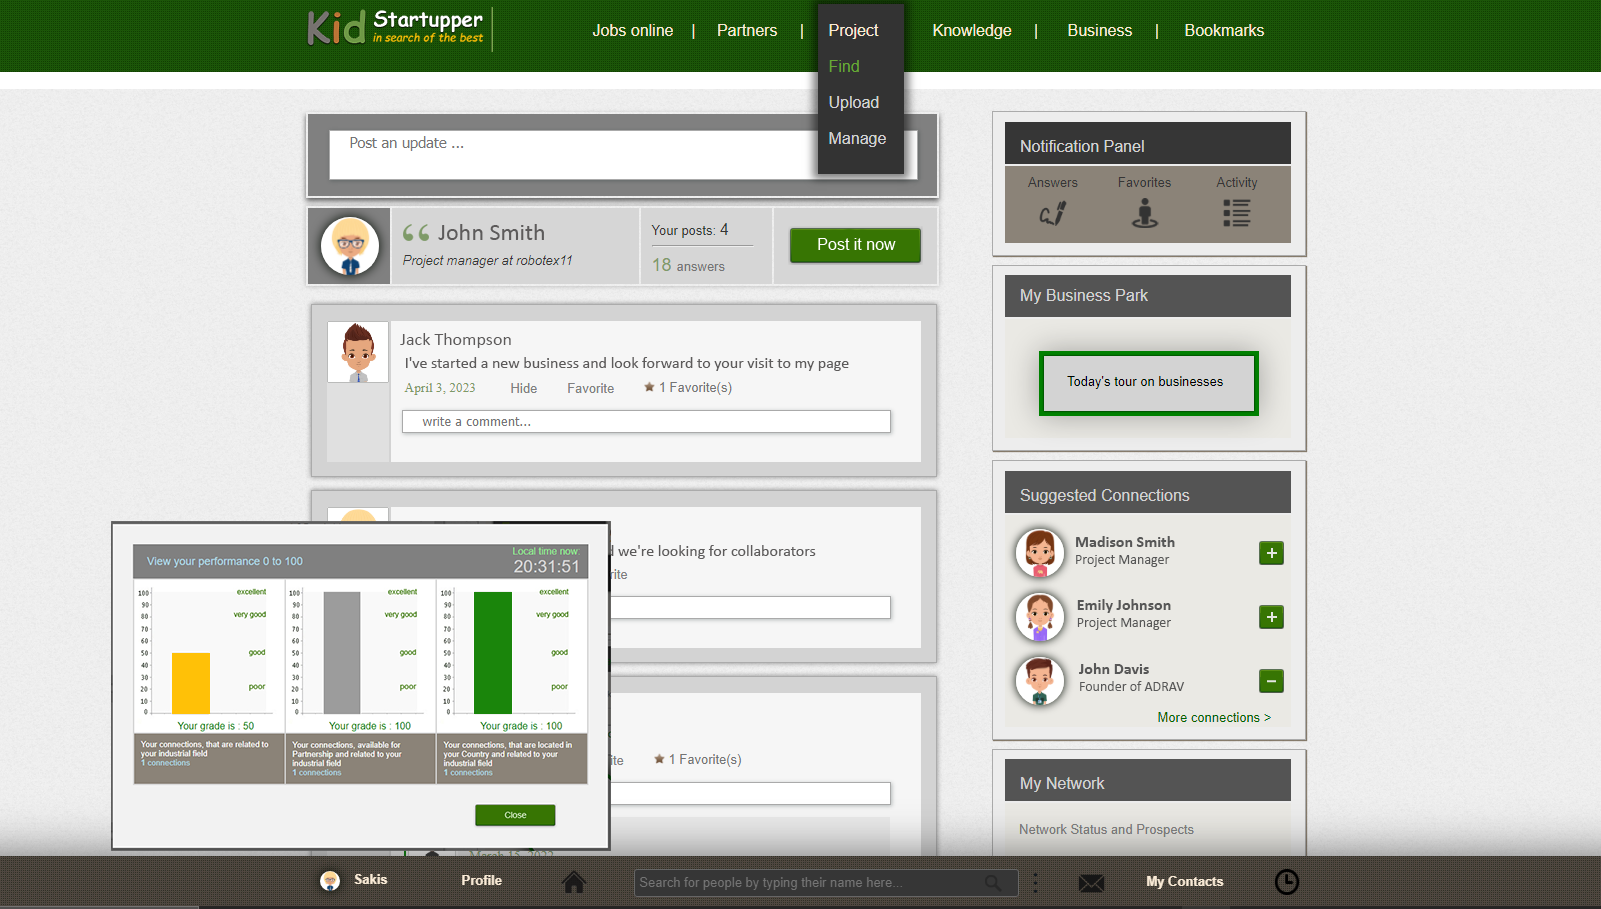Open the Knowledge menu
The image size is (1601, 909).
coord(972,31)
